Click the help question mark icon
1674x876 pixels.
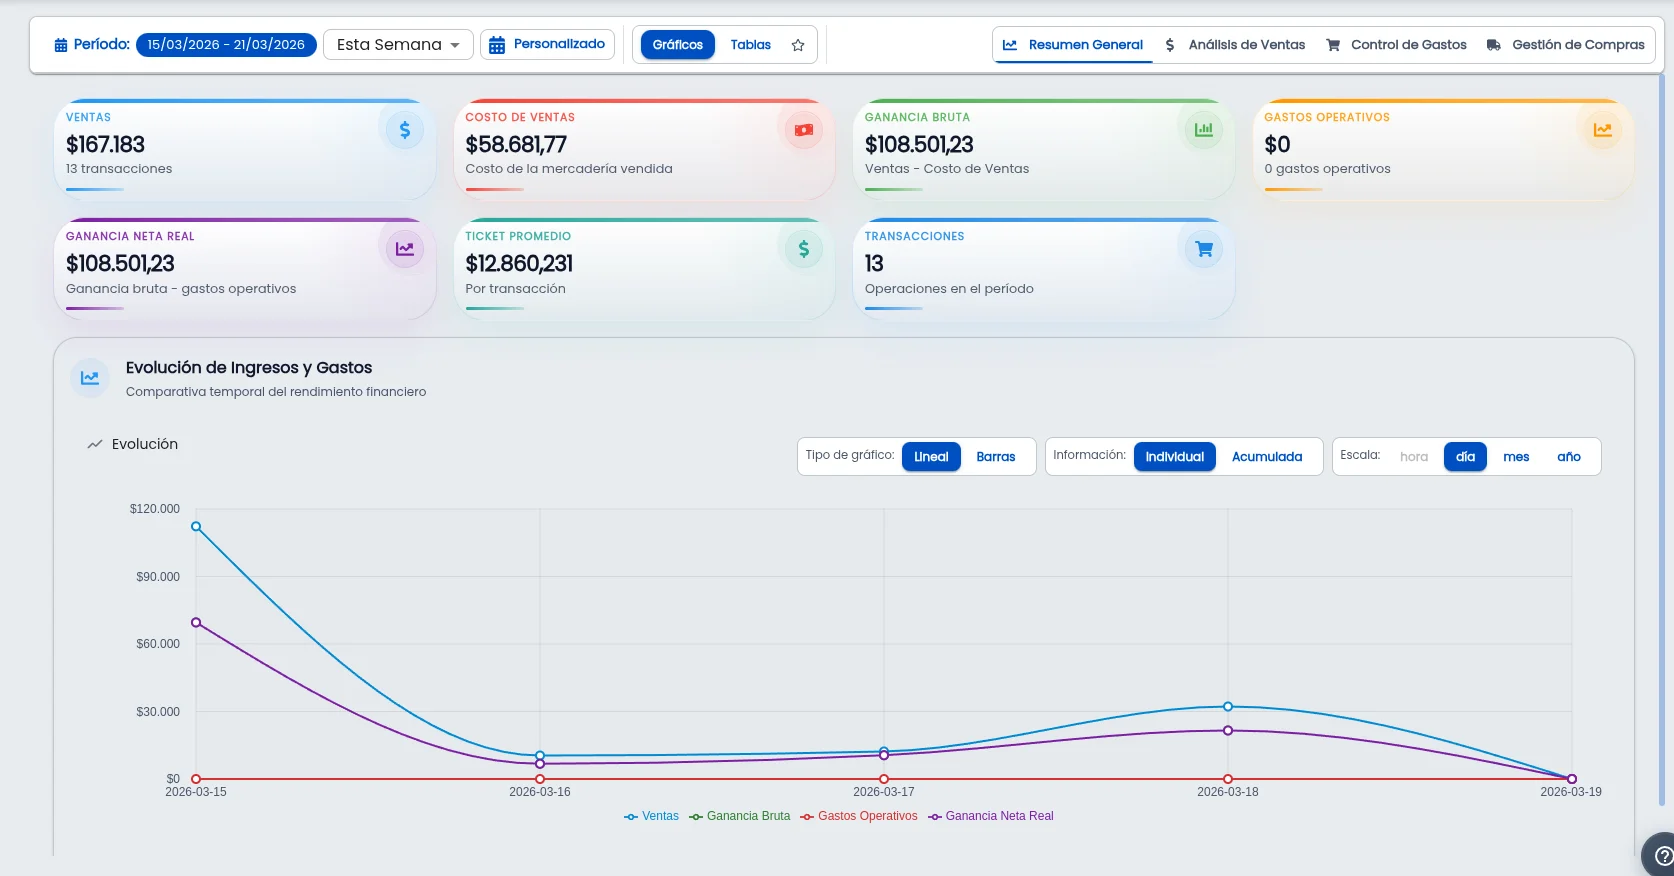pyautogui.click(x=1663, y=856)
